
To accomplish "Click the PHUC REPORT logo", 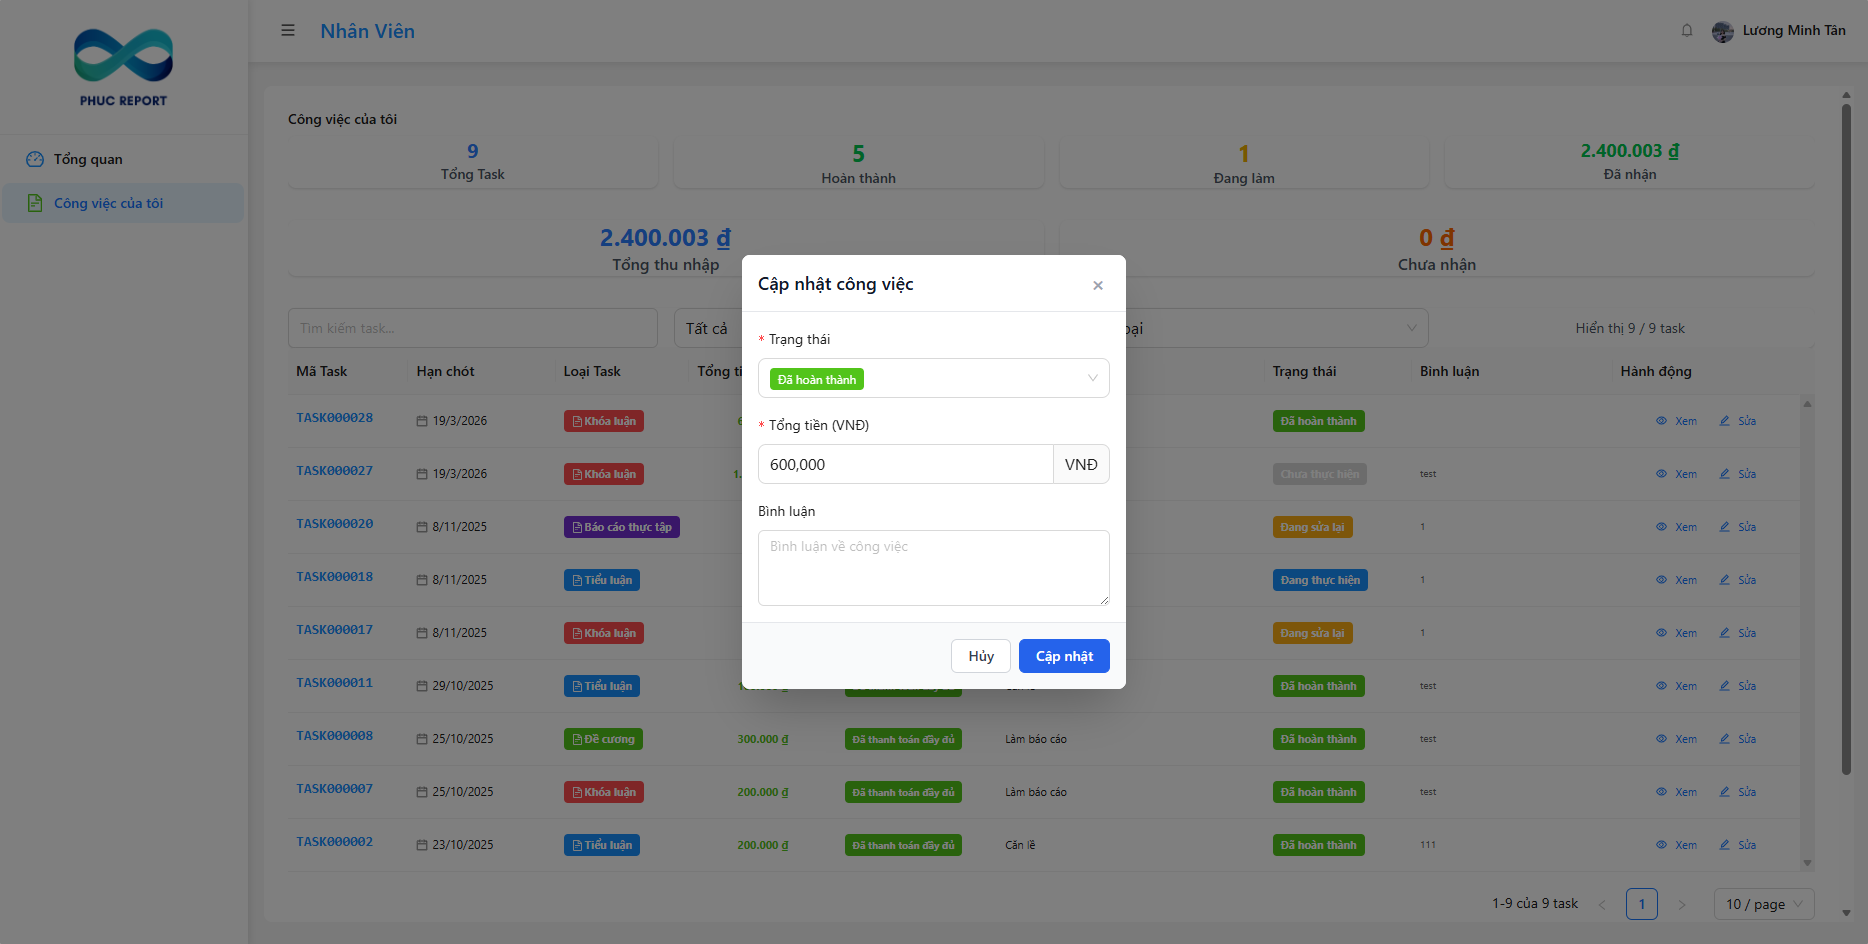I will pos(123,67).
